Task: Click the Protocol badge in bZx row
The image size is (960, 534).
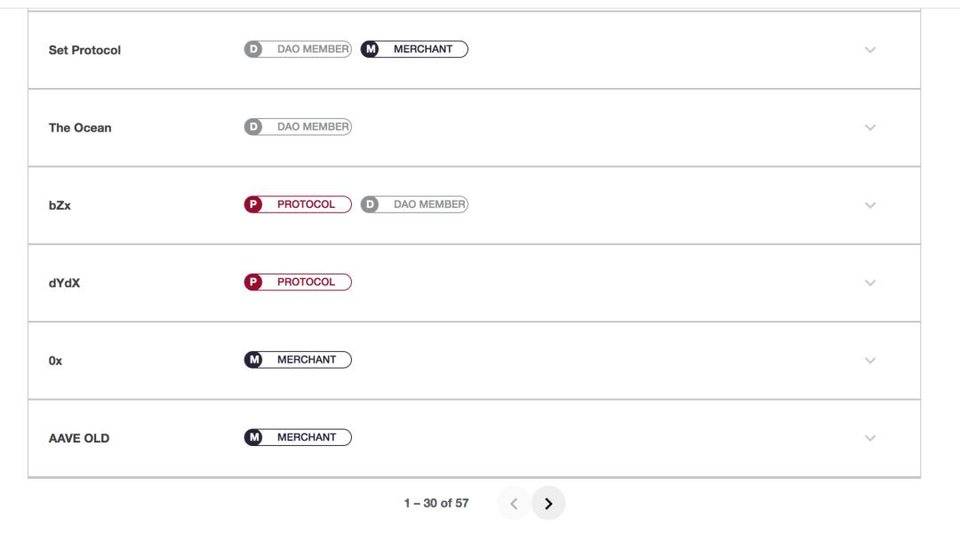Action: click(x=298, y=204)
